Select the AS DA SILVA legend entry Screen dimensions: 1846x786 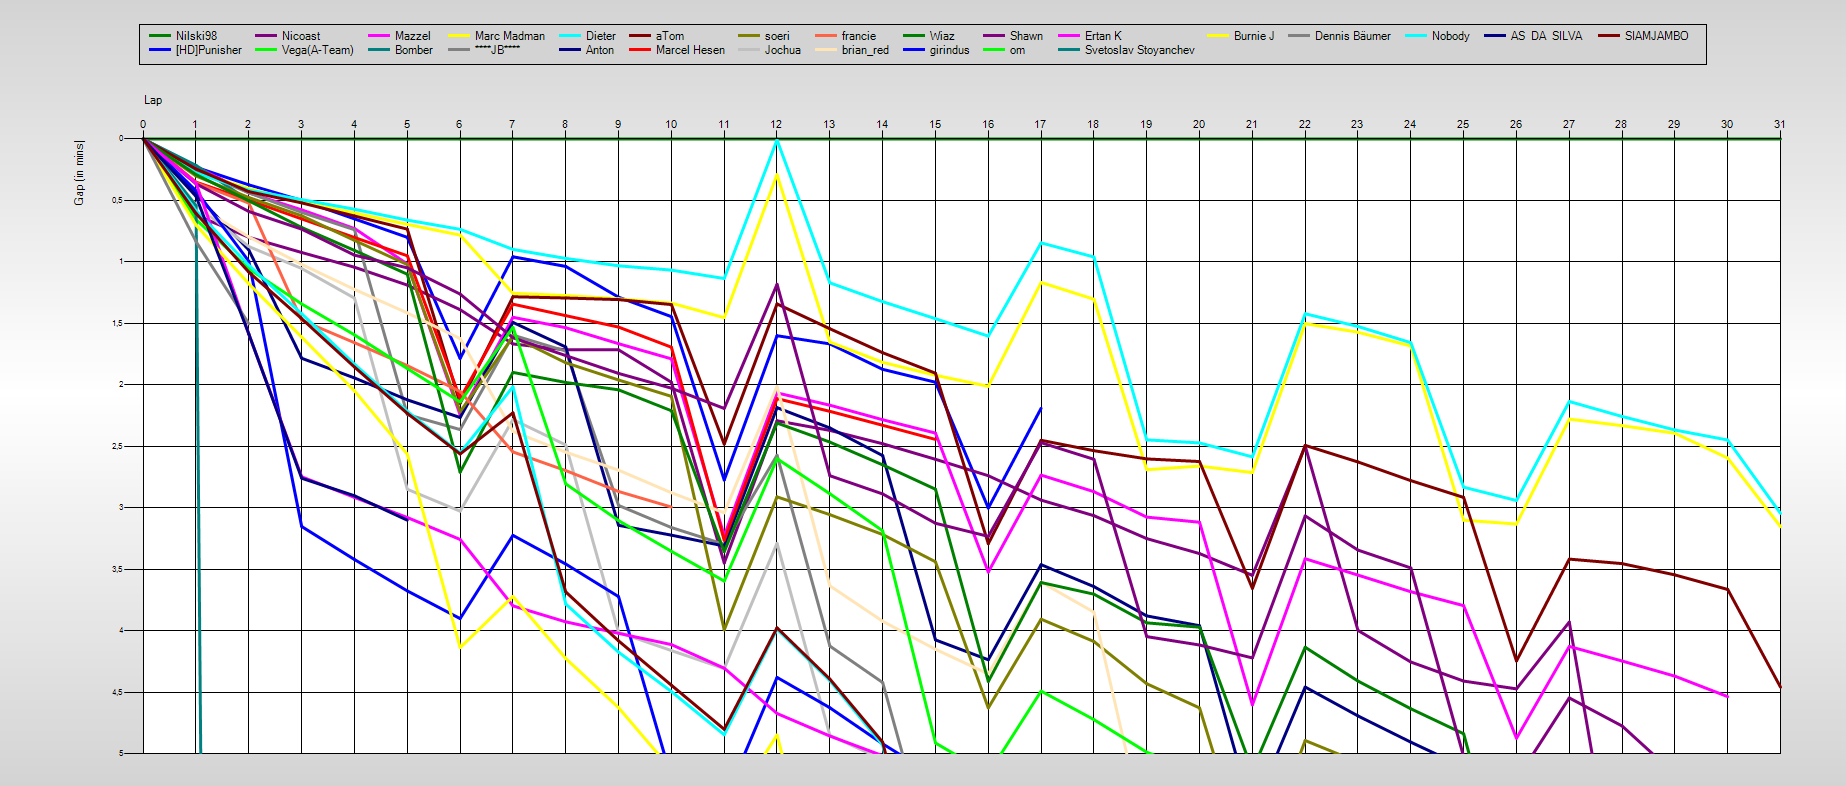1545,36
